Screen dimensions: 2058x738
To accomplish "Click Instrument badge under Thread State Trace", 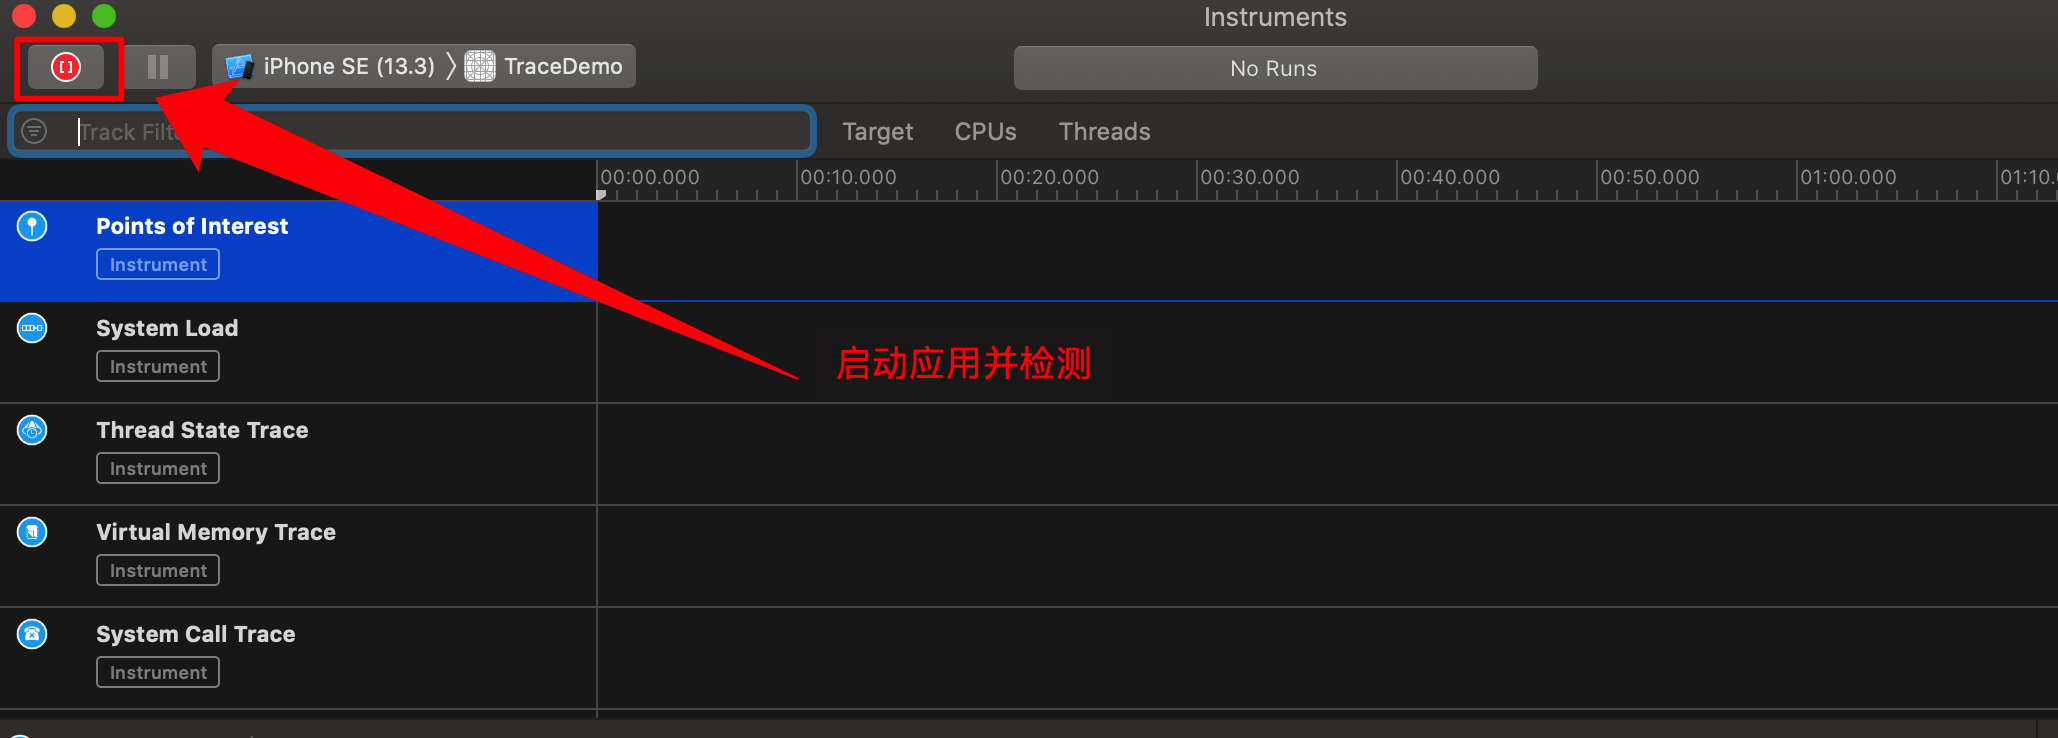I will coord(158,468).
